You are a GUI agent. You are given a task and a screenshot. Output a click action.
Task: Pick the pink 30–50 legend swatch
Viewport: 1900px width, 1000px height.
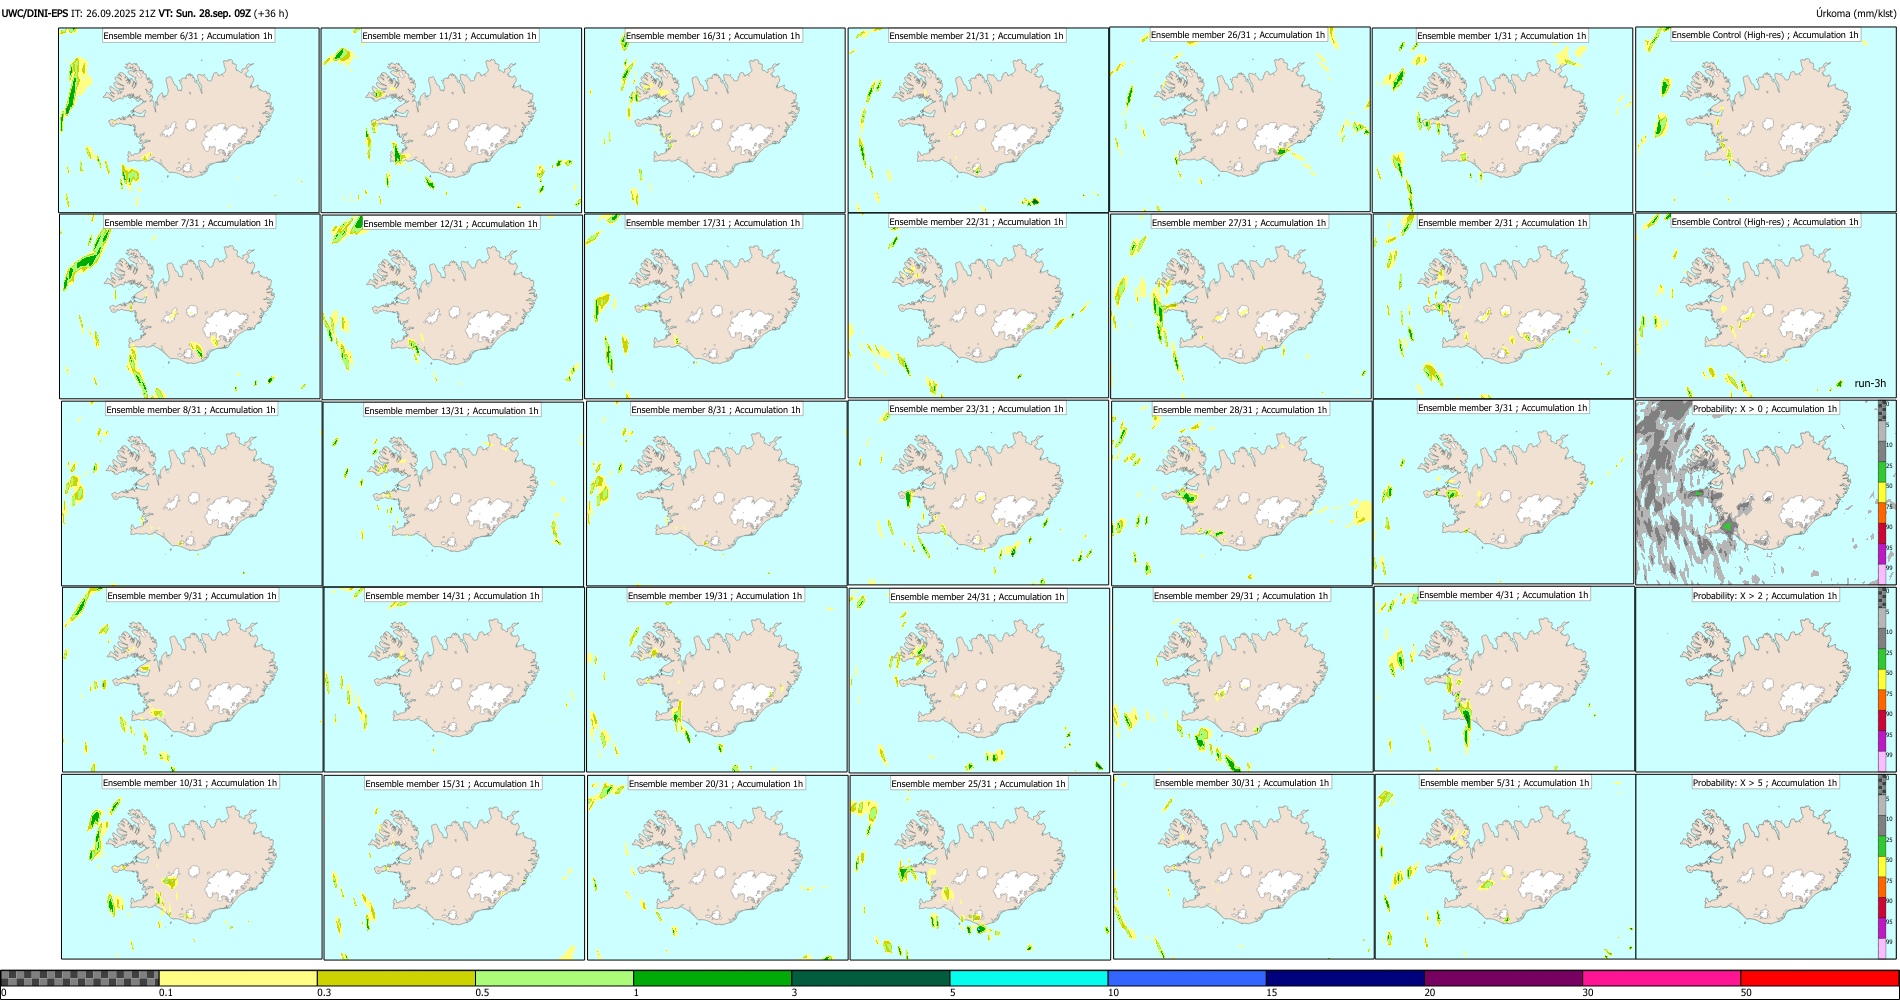click(x=1661, y=978)
